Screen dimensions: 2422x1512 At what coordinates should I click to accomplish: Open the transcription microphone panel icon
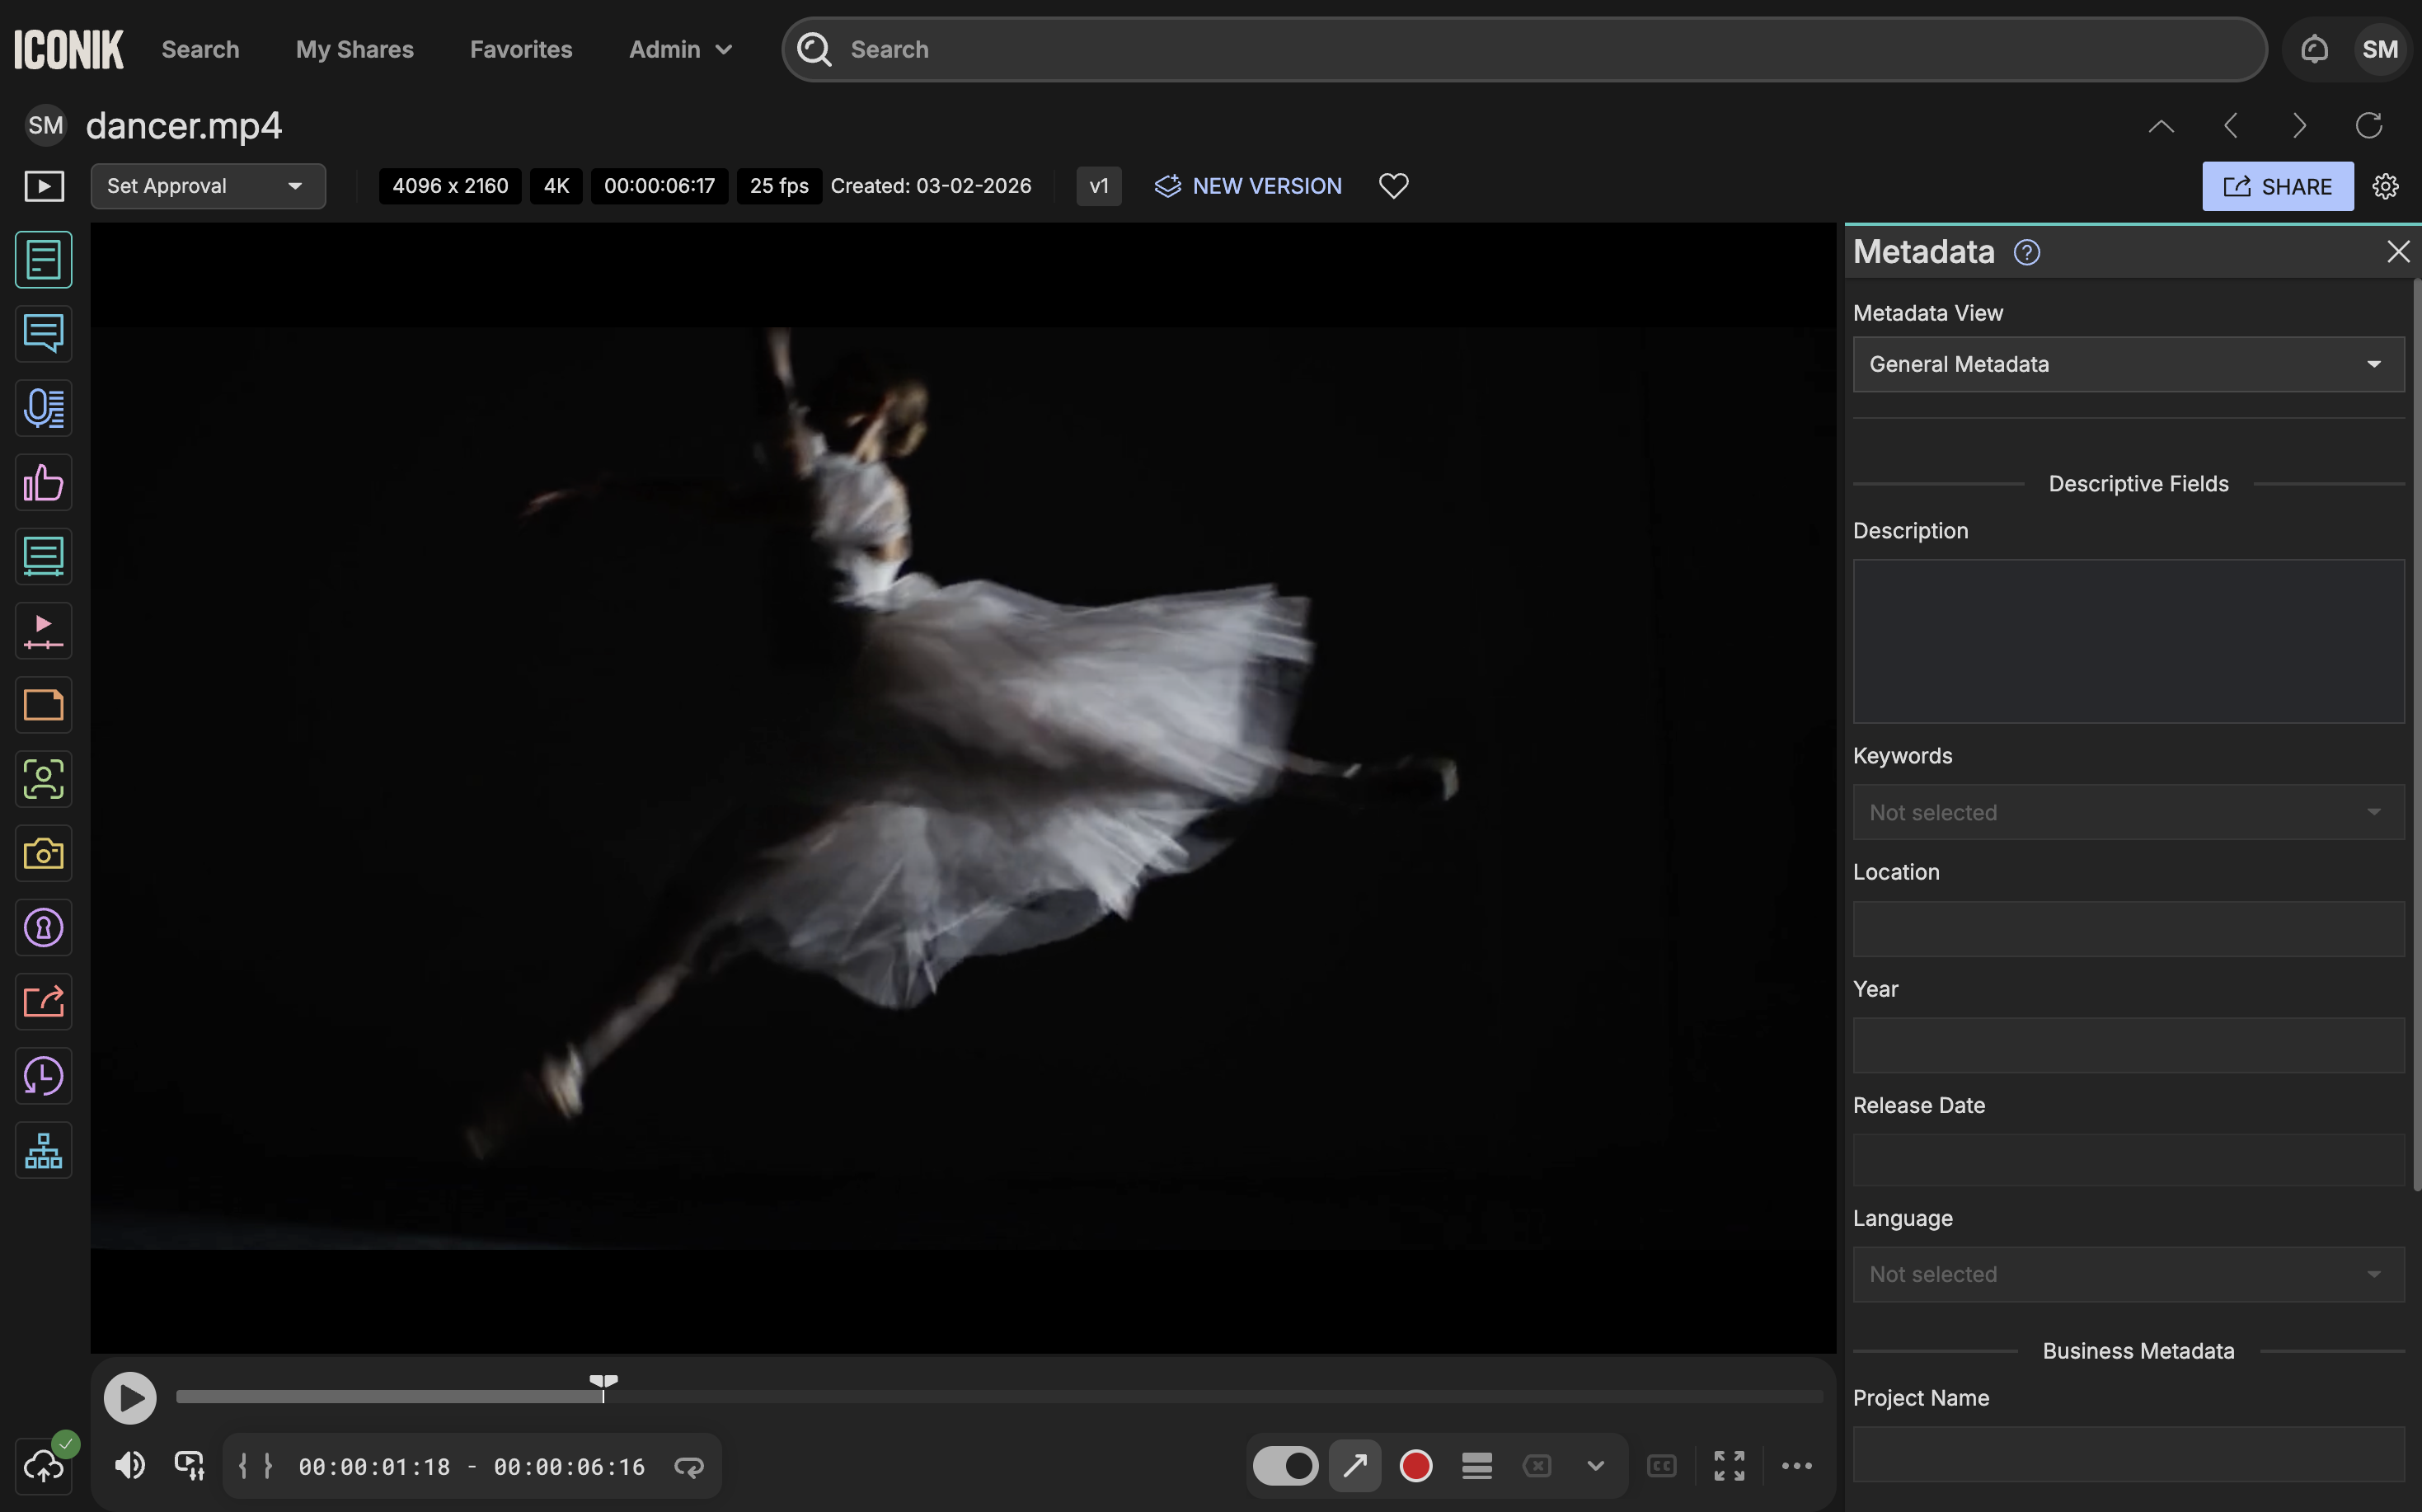click(x=43, y=408)
